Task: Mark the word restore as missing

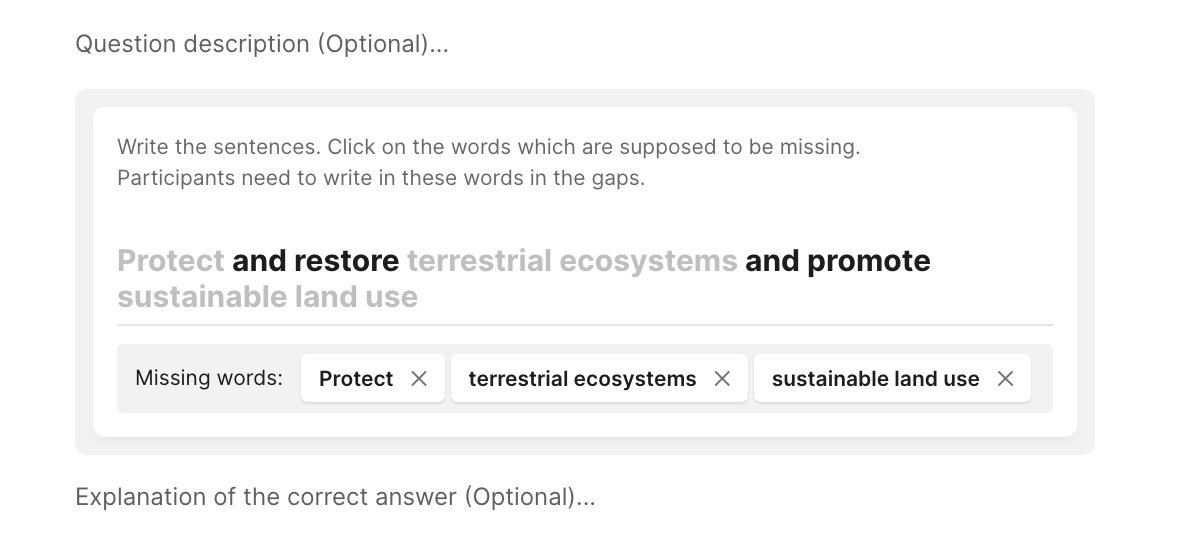Action: (346, 261)
